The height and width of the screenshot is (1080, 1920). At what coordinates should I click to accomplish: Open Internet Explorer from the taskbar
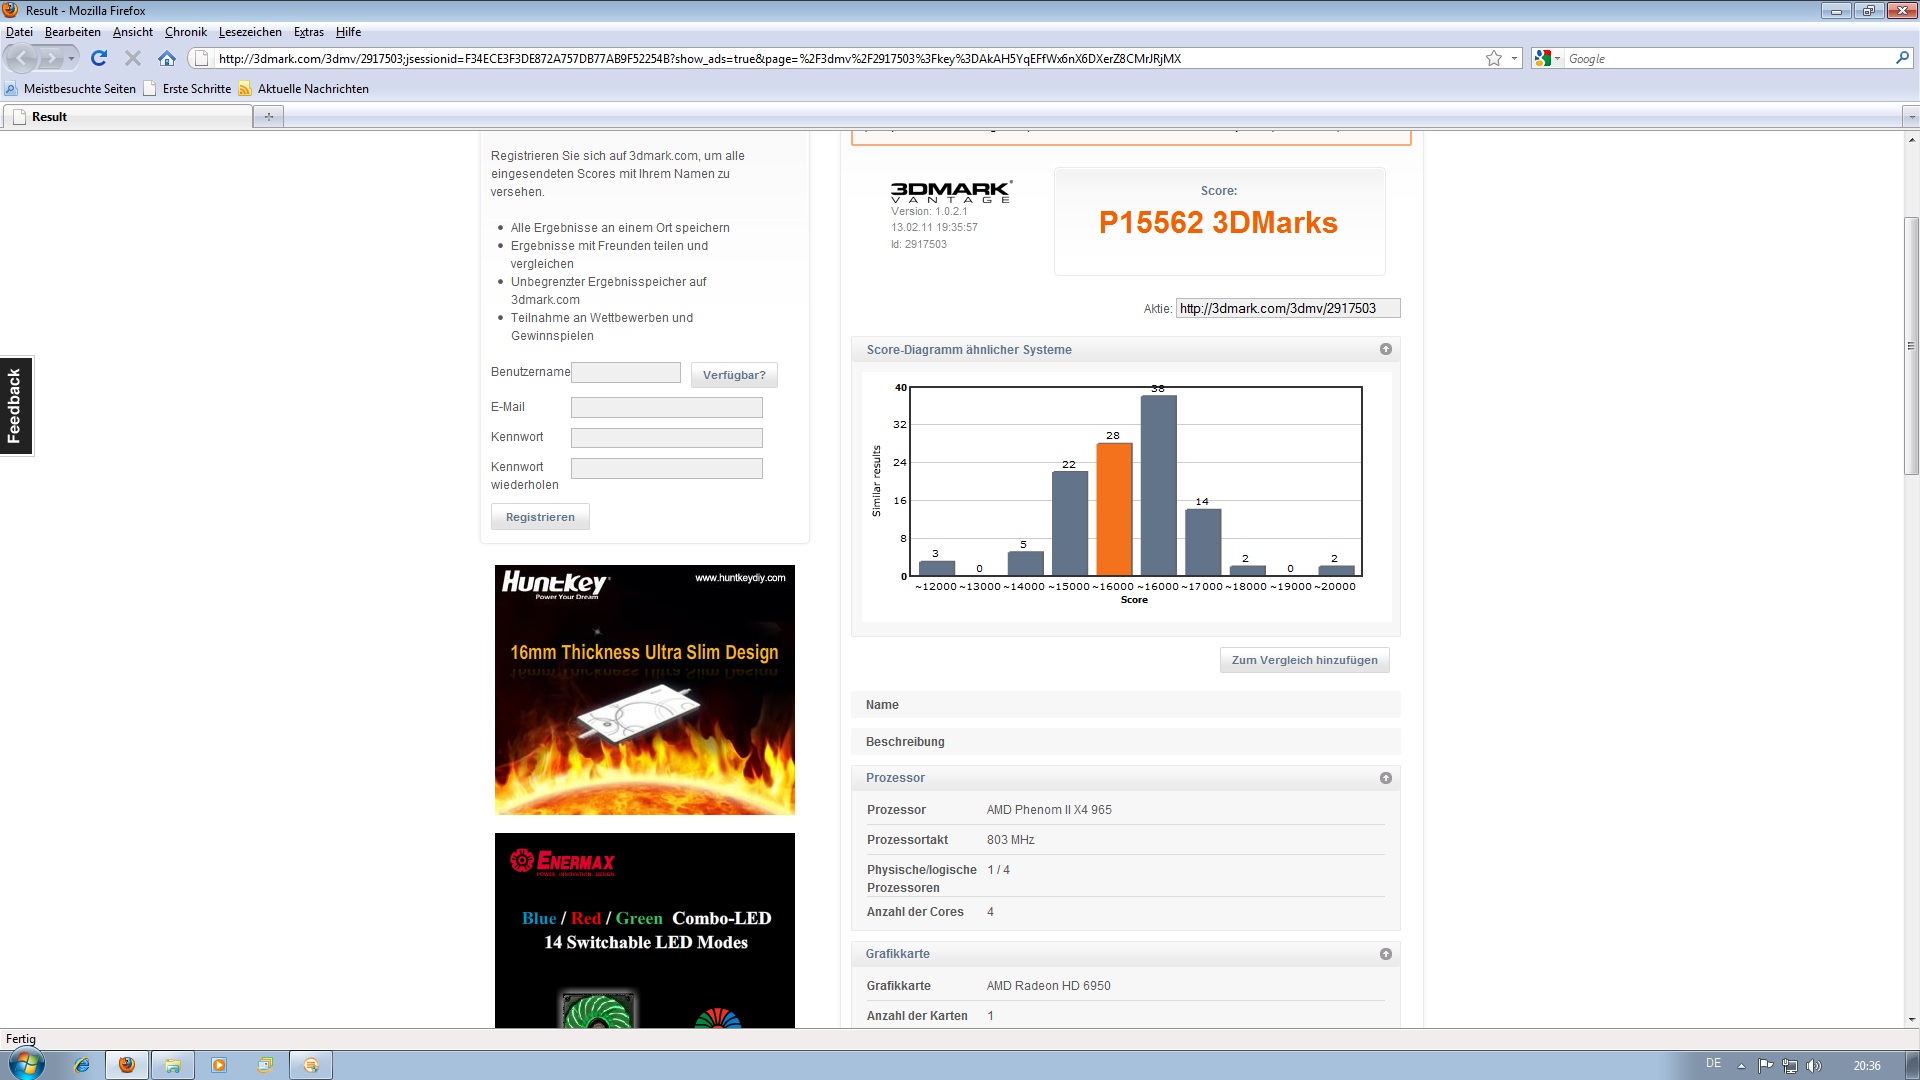click(x=82, y=1065)
